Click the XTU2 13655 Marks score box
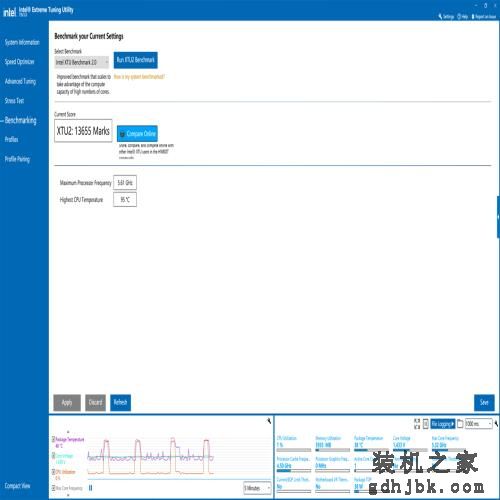 click(83, 131)
